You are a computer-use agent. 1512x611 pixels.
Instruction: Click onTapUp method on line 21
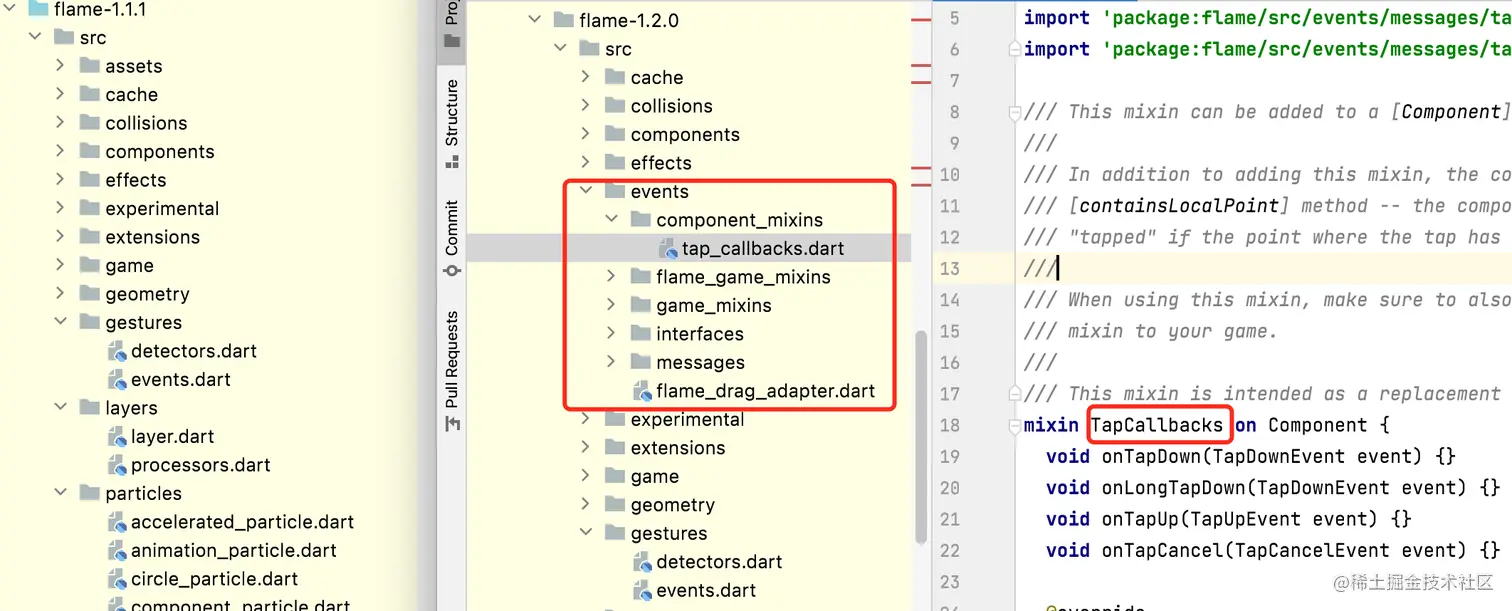pos(1141,520)
